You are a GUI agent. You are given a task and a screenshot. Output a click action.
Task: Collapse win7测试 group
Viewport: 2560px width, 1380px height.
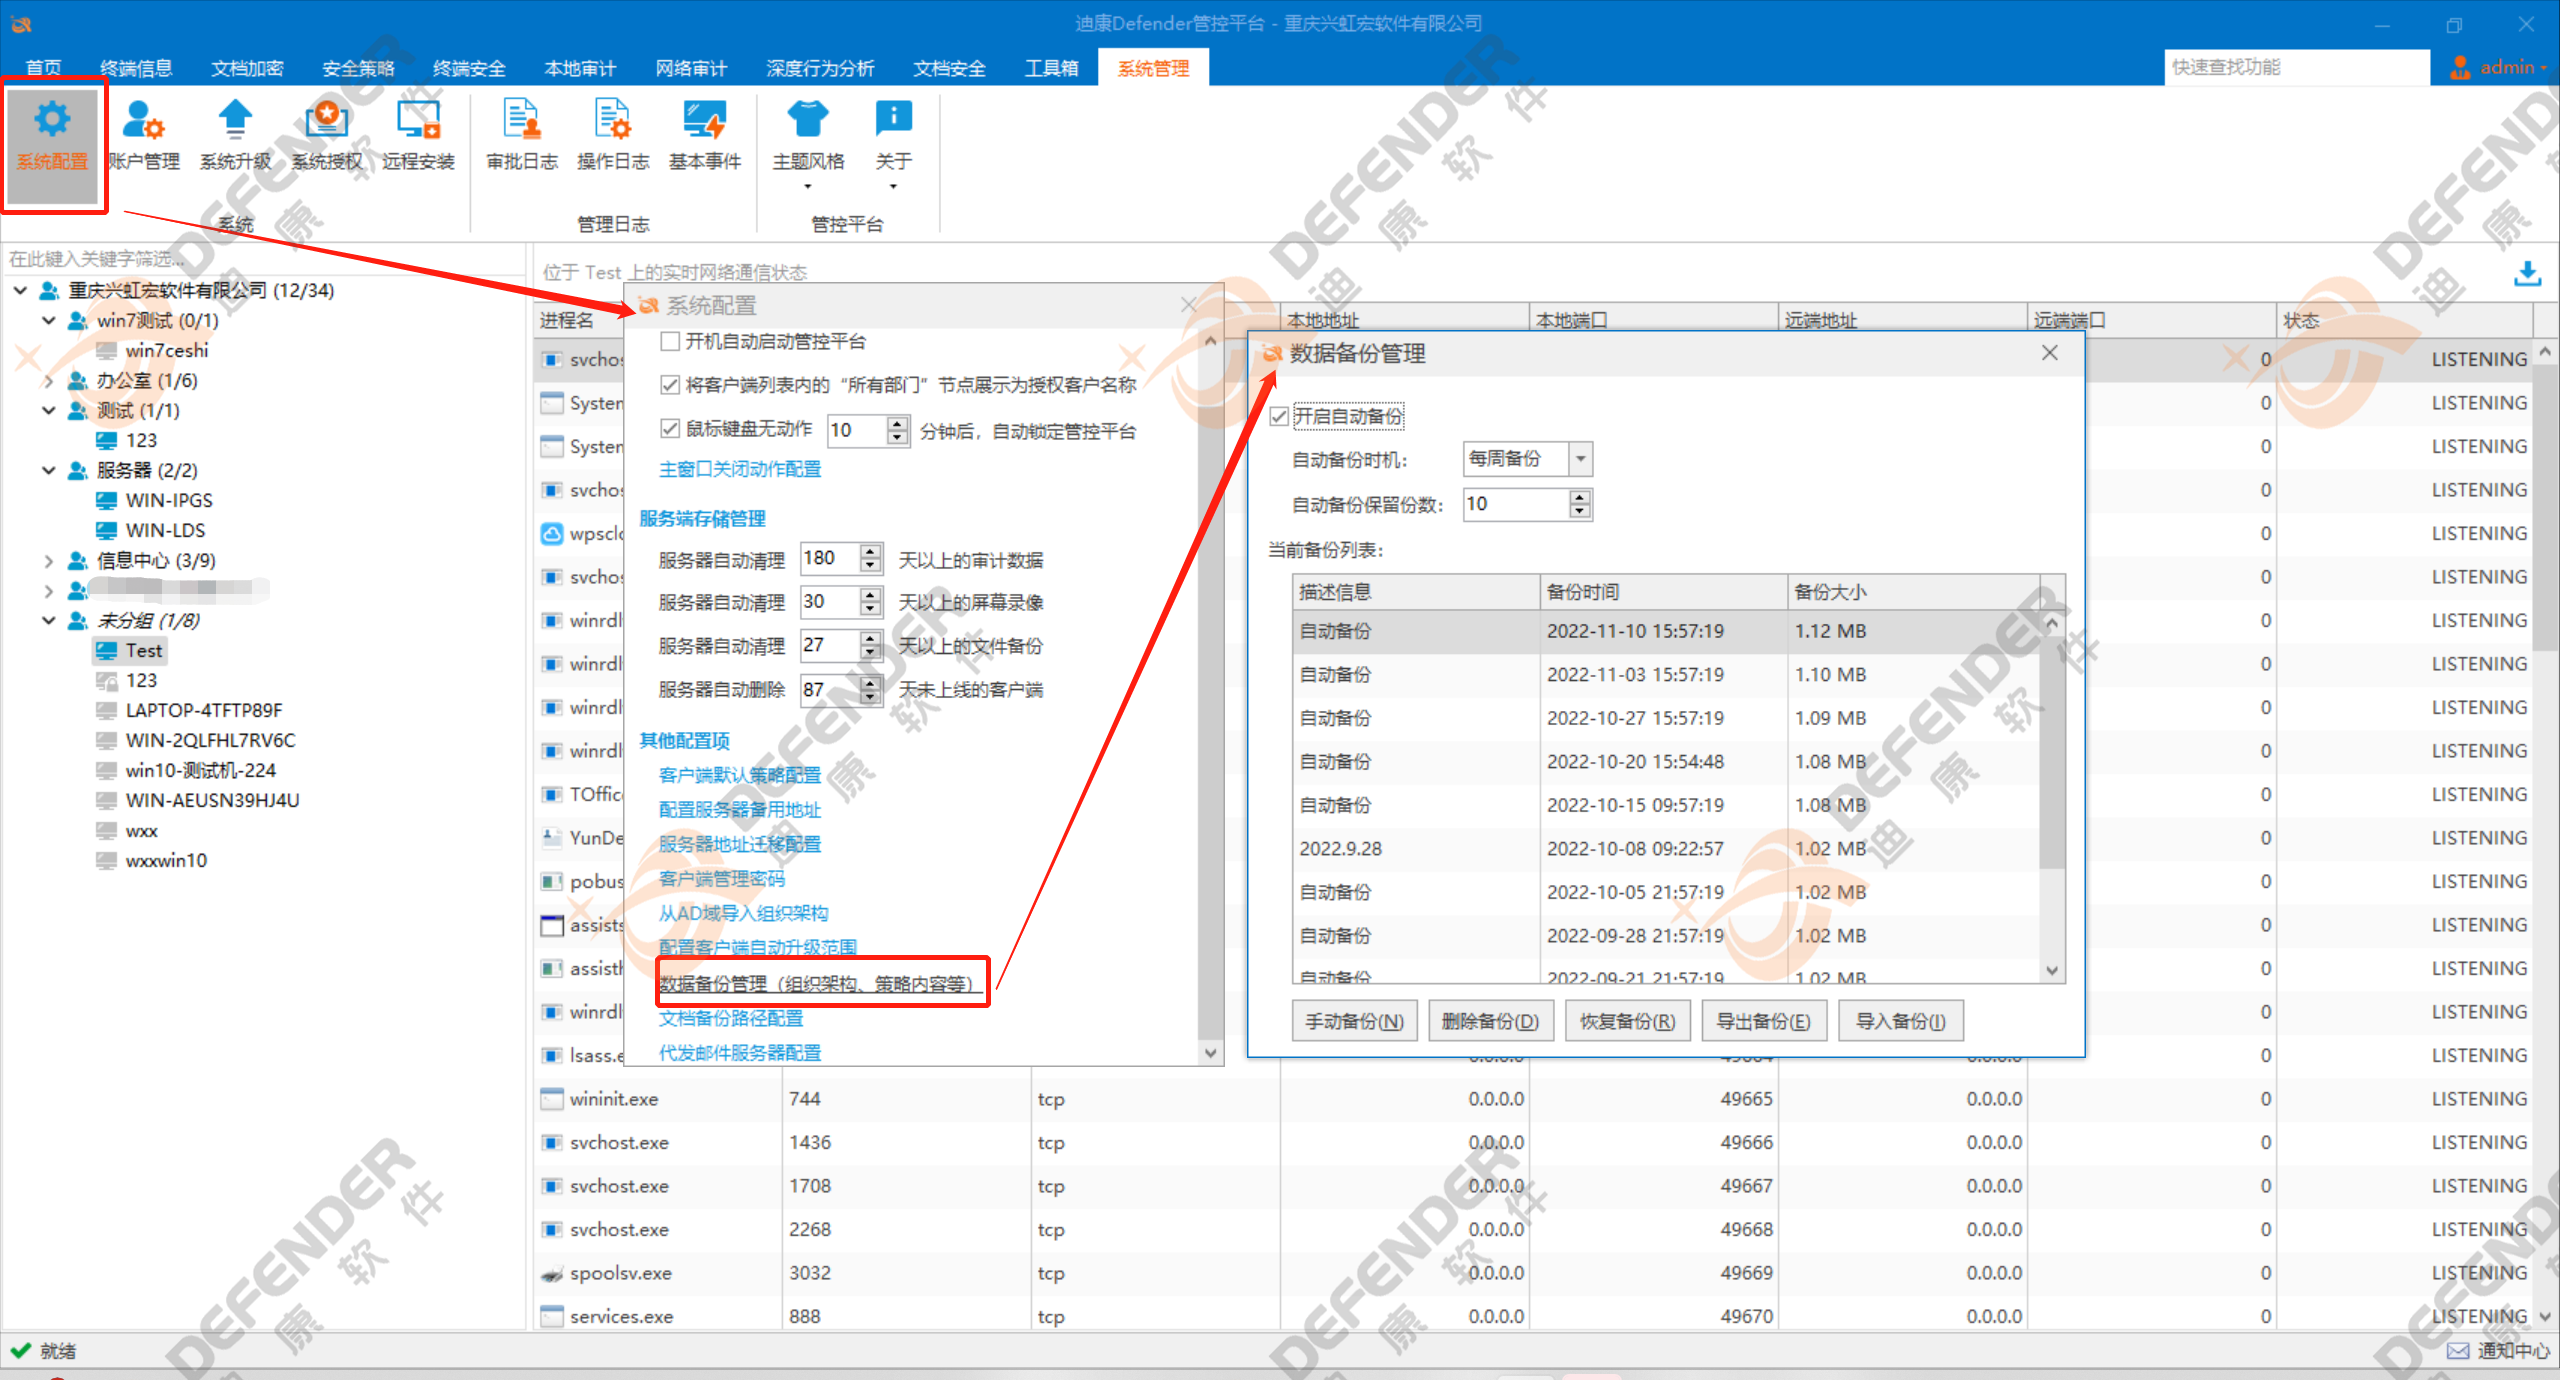click(x=48, y=320)
